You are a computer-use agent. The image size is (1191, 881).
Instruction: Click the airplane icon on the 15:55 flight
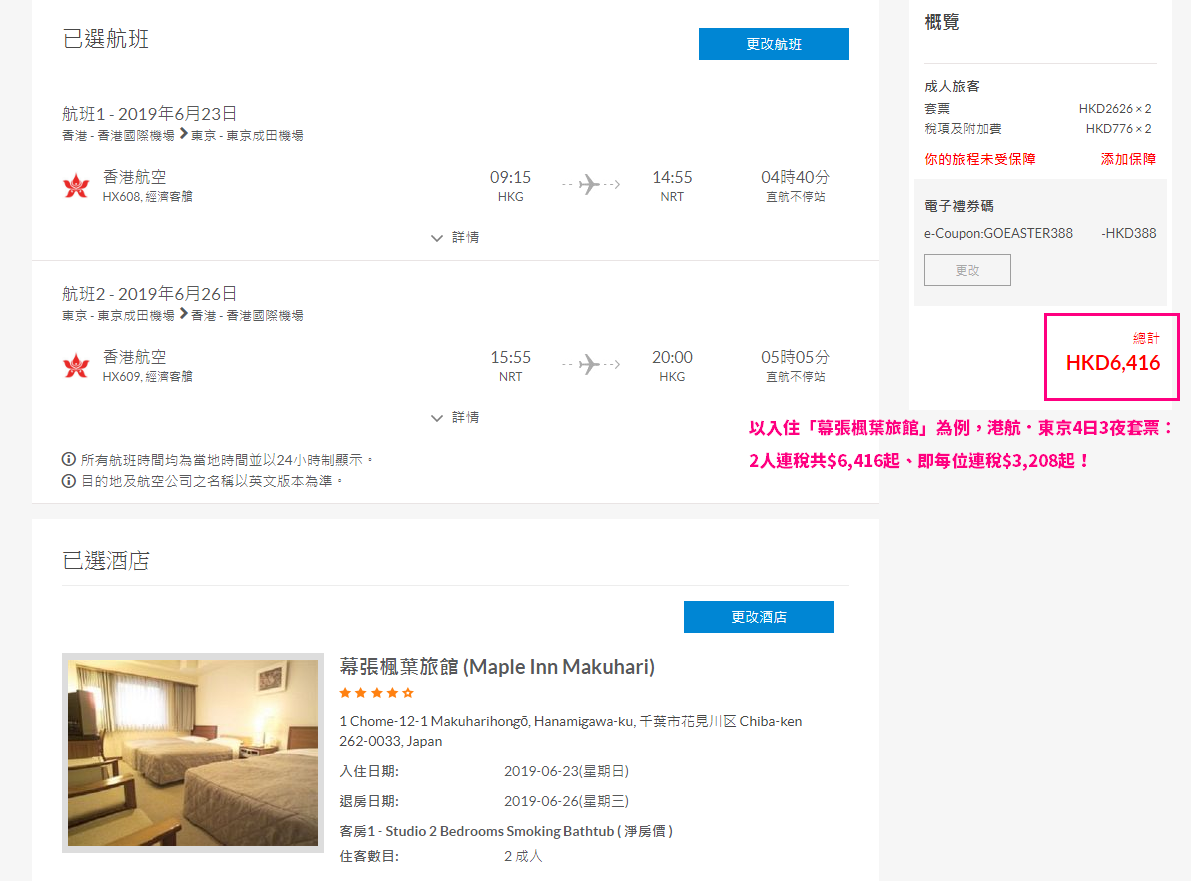pos(589,365)
